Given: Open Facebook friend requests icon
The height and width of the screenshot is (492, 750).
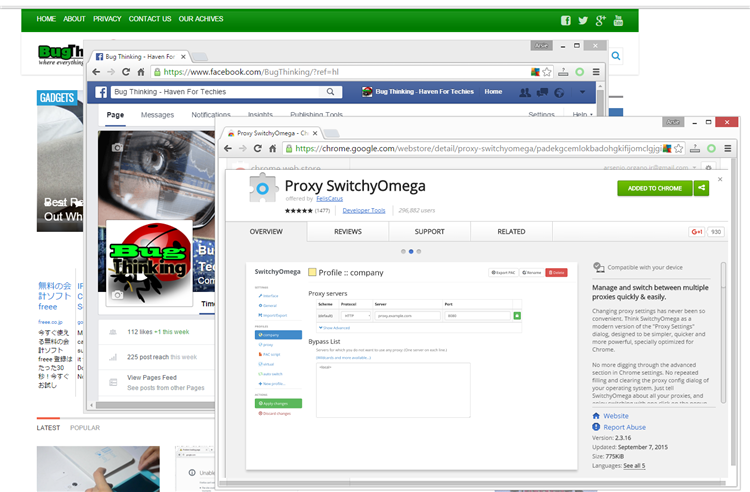Looking at the screenshot, I should coord(525,92).
